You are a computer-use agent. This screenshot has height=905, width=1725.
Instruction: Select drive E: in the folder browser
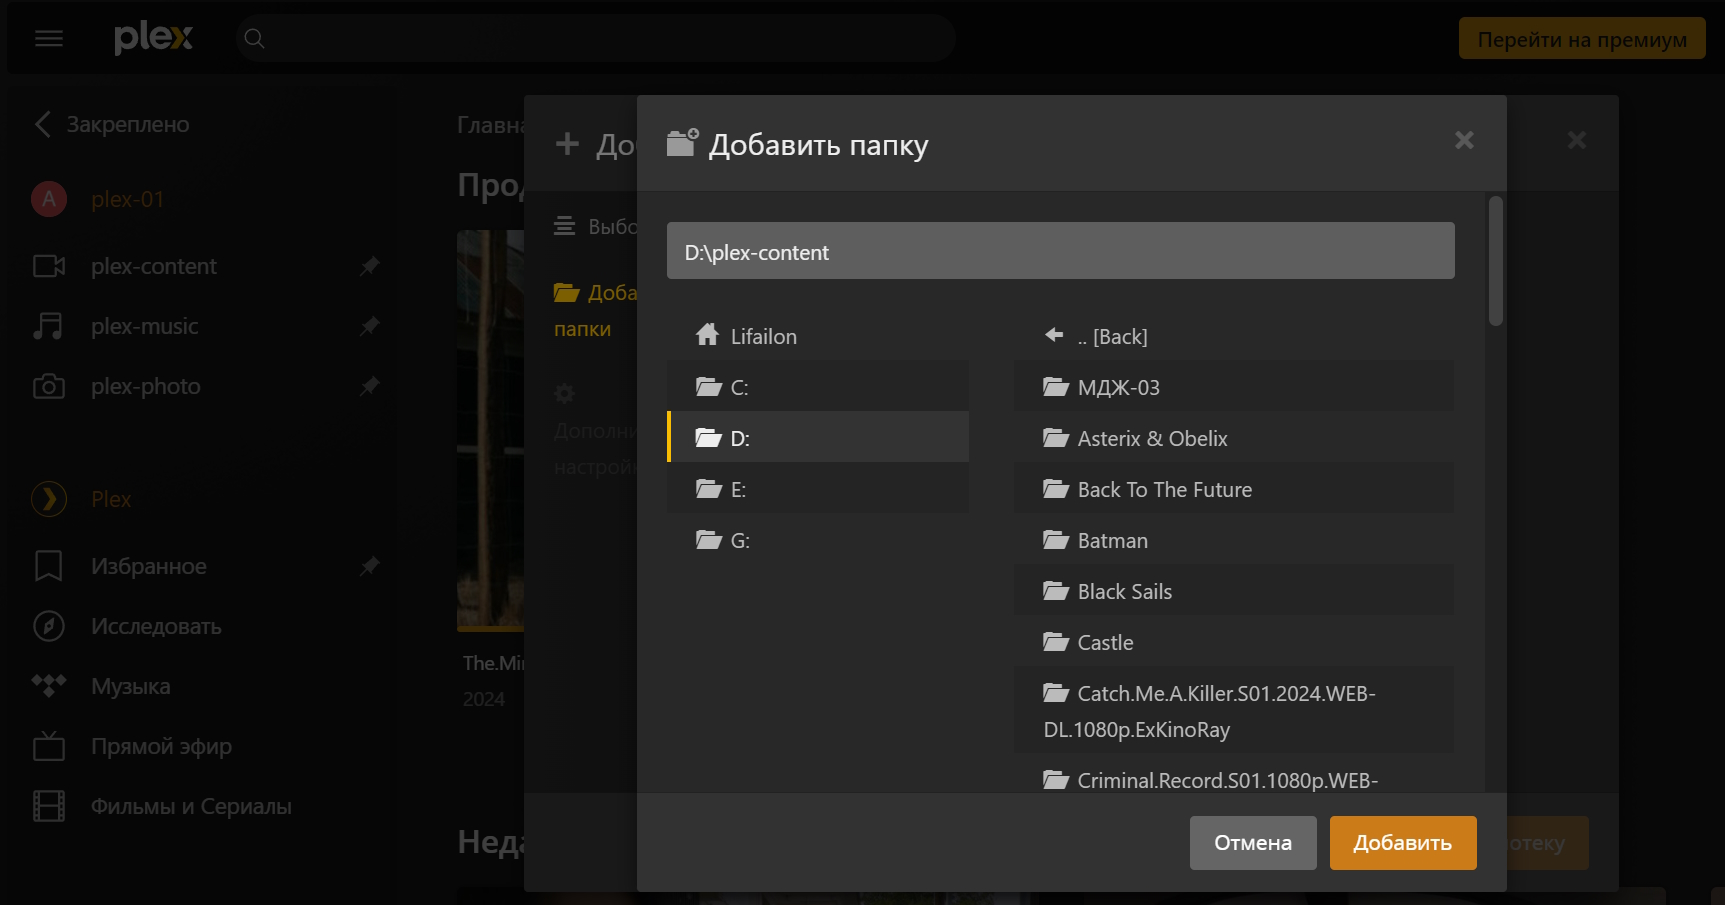818,489
